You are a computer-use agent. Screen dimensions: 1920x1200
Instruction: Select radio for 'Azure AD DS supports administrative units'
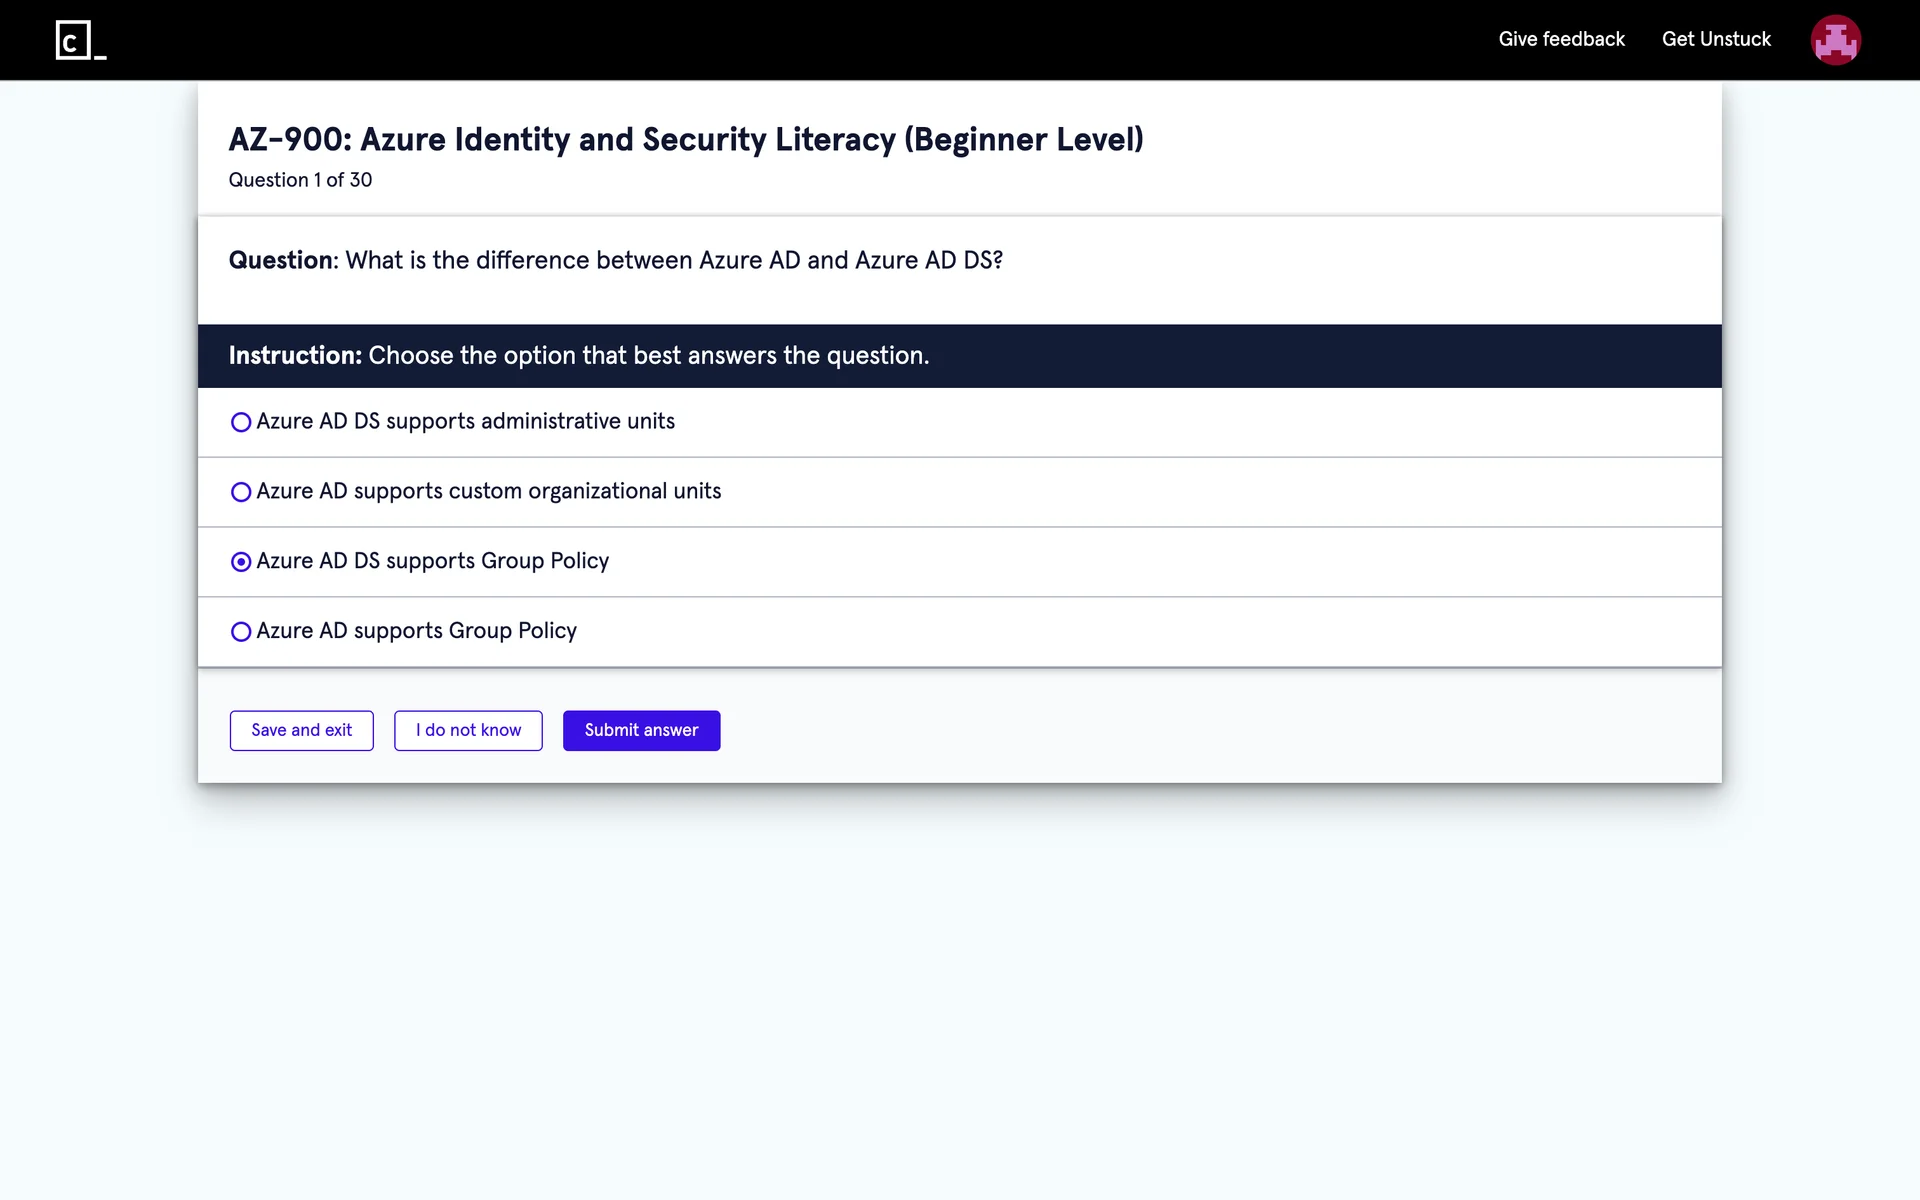click(241, 422)
